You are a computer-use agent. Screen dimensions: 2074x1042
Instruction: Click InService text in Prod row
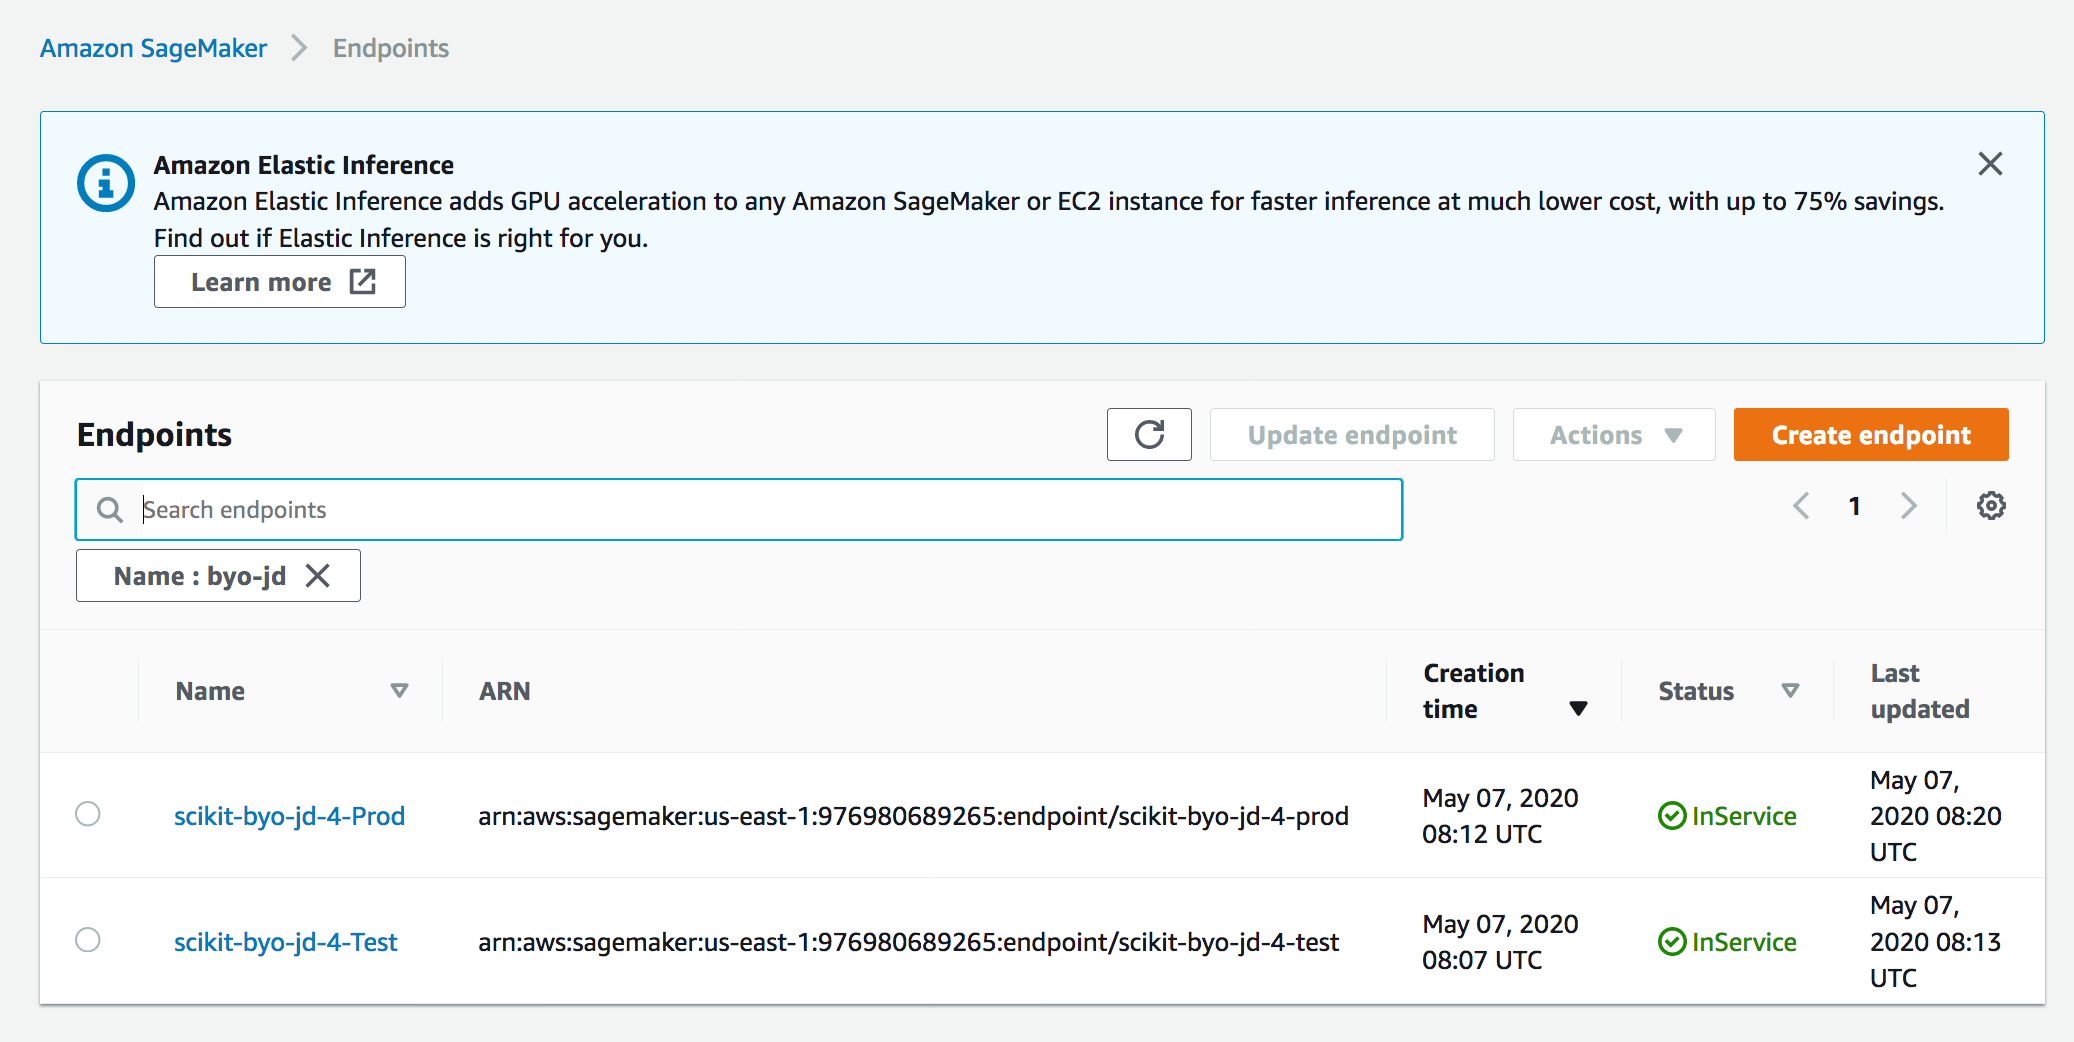(1744, 816)
